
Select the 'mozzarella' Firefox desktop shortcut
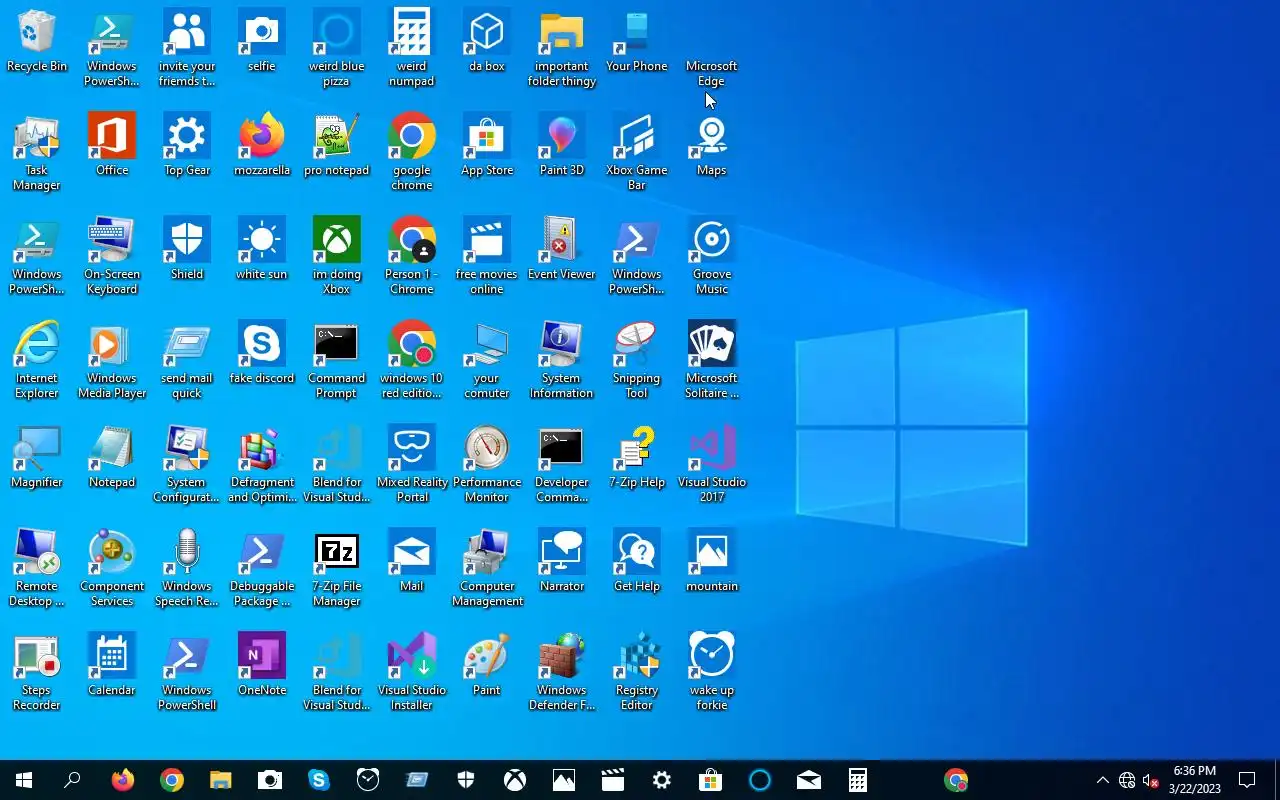pos(262,145)
